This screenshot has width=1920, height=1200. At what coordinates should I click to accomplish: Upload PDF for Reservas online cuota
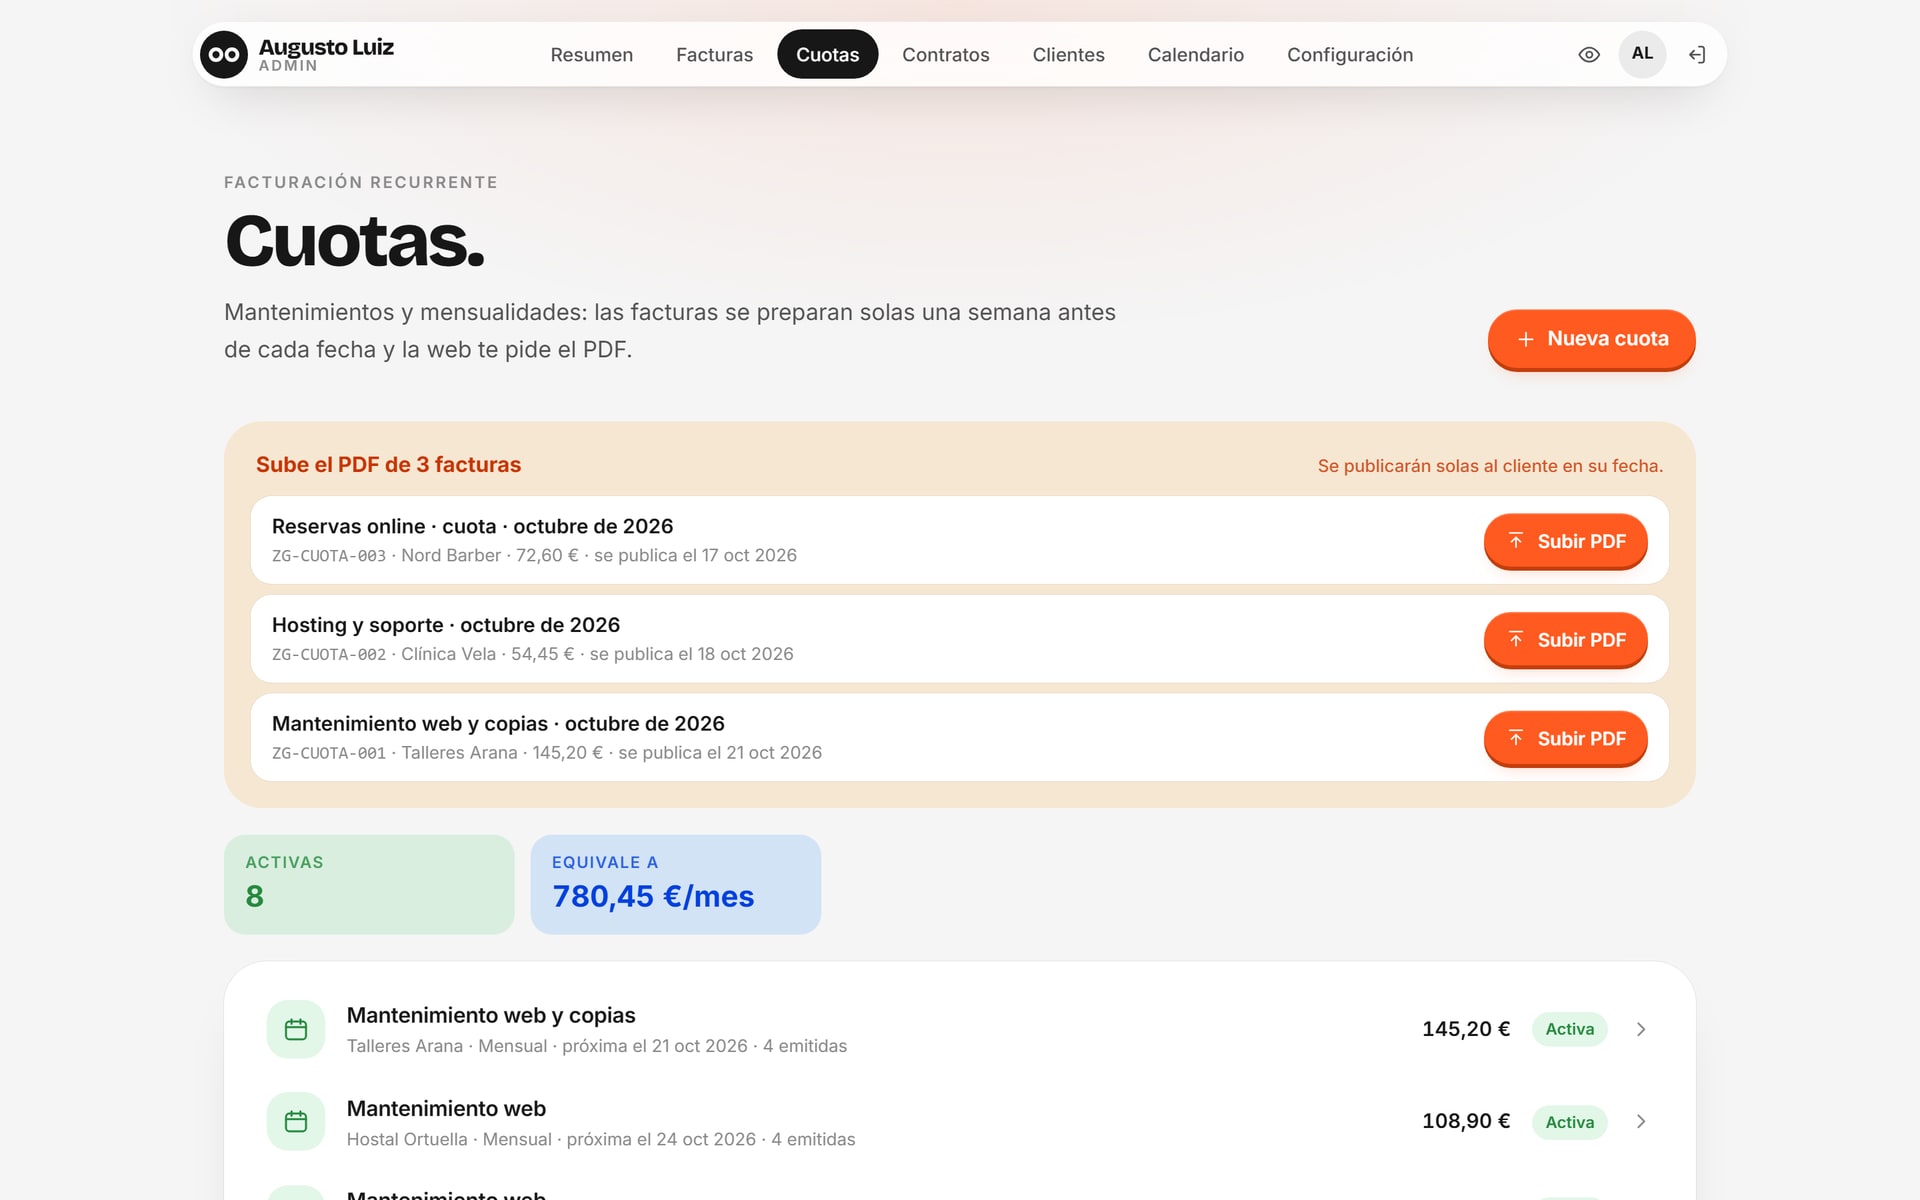pos(1565,541)
